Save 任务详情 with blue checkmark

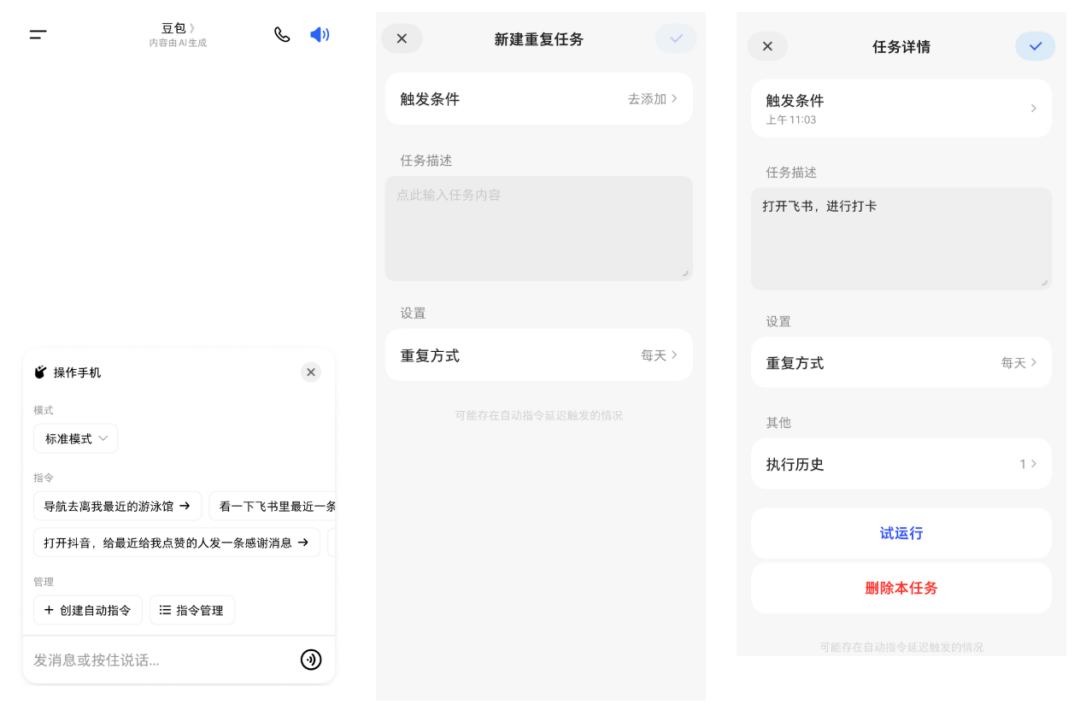(1035, 46)
